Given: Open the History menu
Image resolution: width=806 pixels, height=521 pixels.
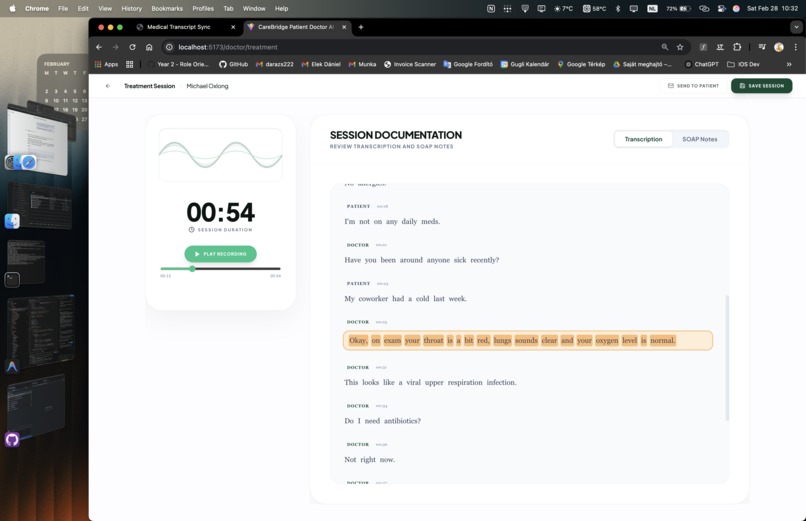Looking at the screenshot, I should pyautogui.click(x=131, y=8).
